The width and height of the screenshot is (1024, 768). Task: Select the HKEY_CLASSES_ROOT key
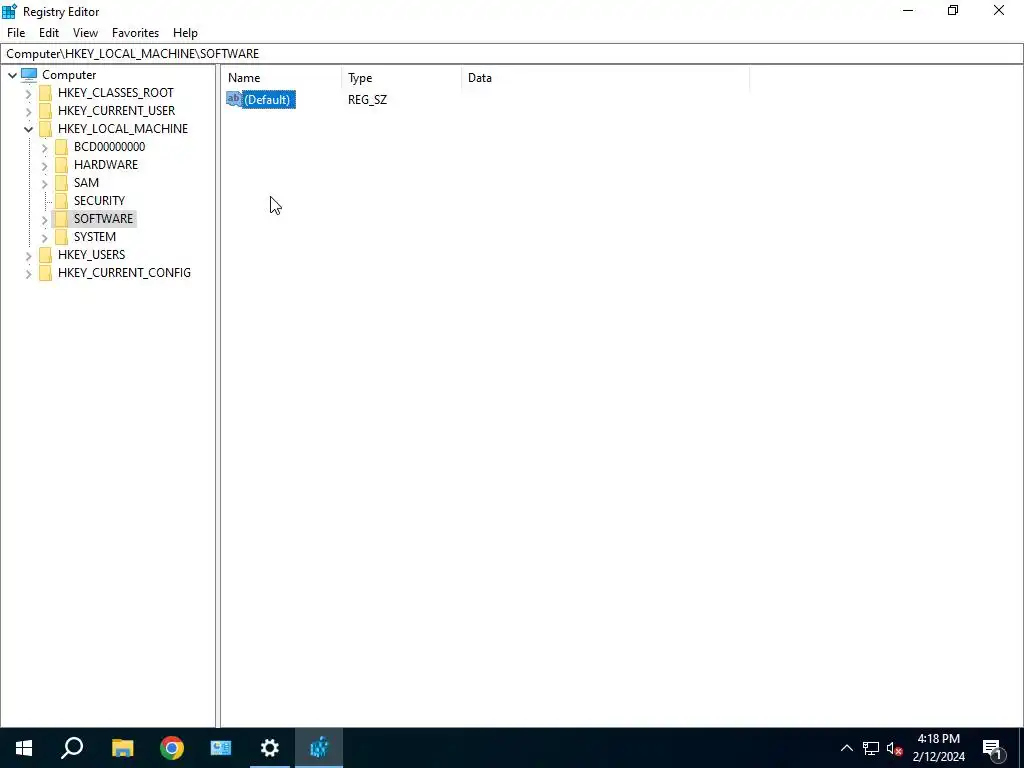[116, 93]
